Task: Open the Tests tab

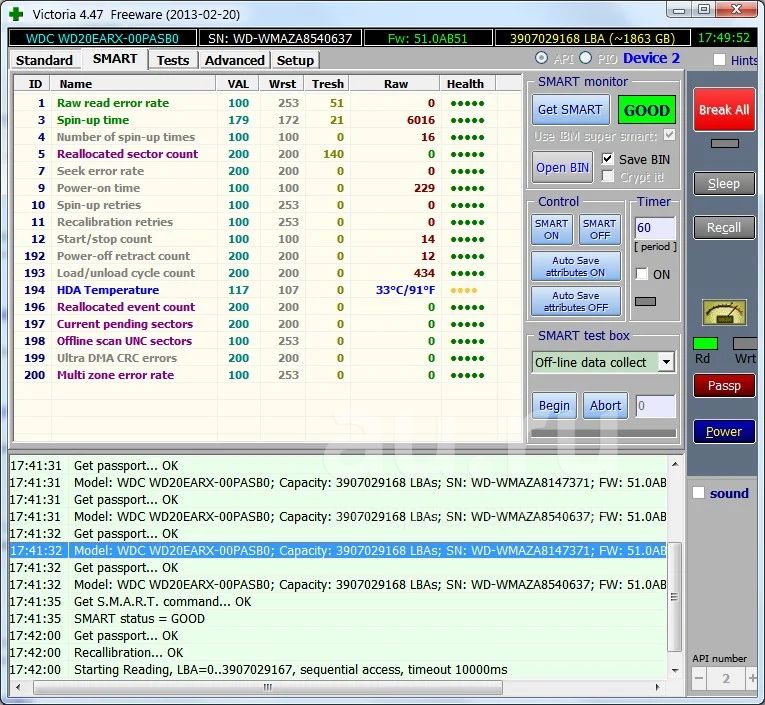Action: click(173, 60)
